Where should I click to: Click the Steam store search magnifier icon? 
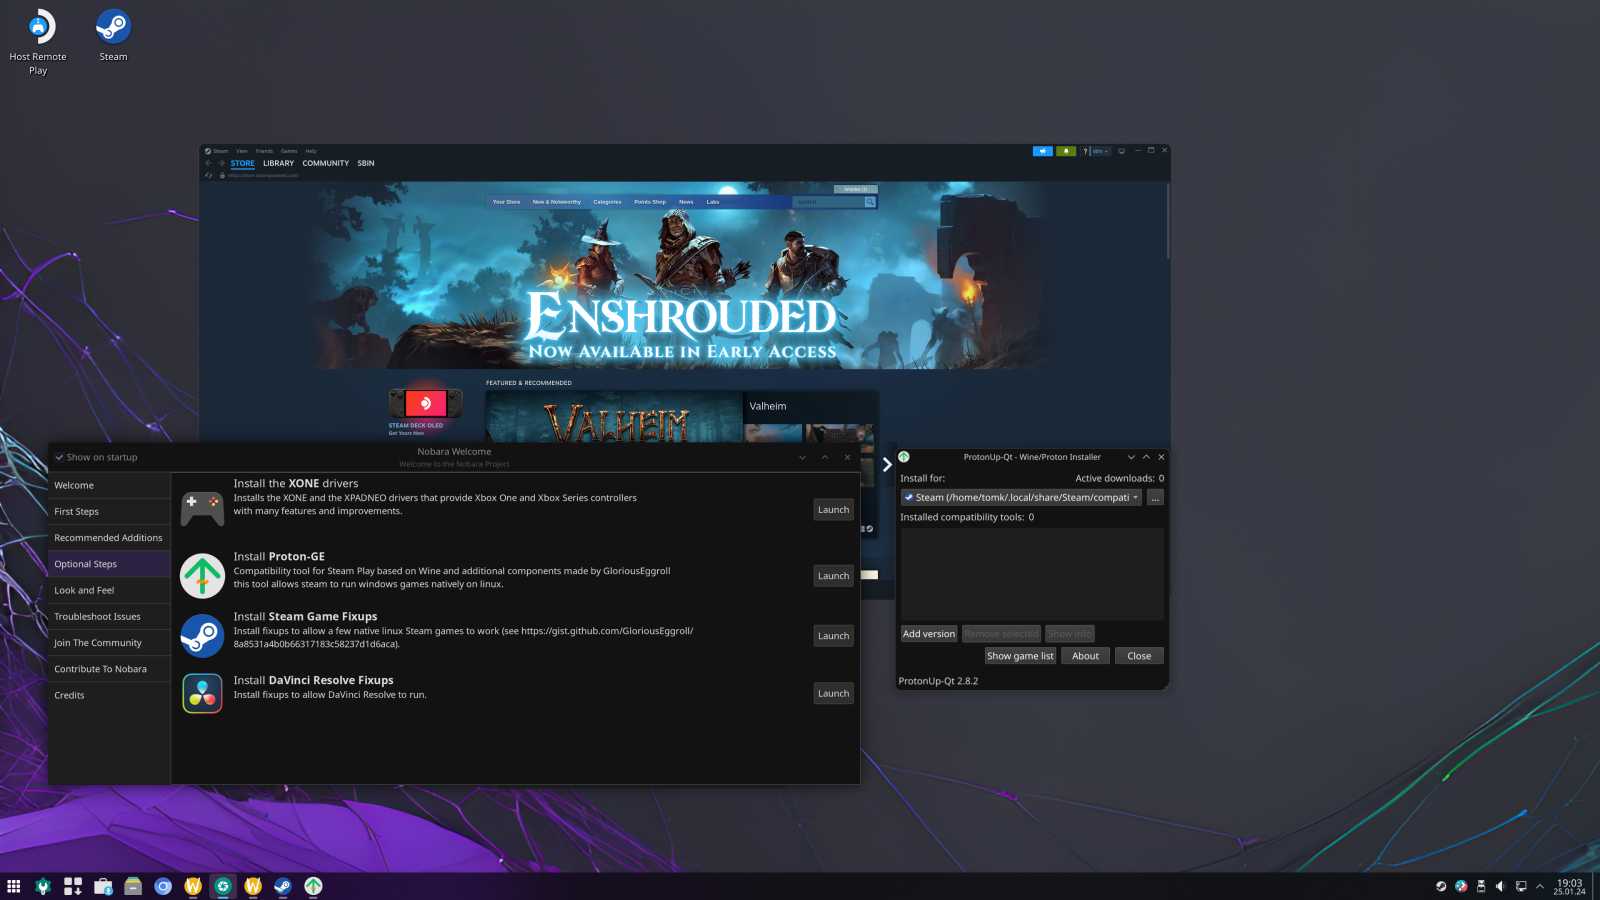click(870, 202)
